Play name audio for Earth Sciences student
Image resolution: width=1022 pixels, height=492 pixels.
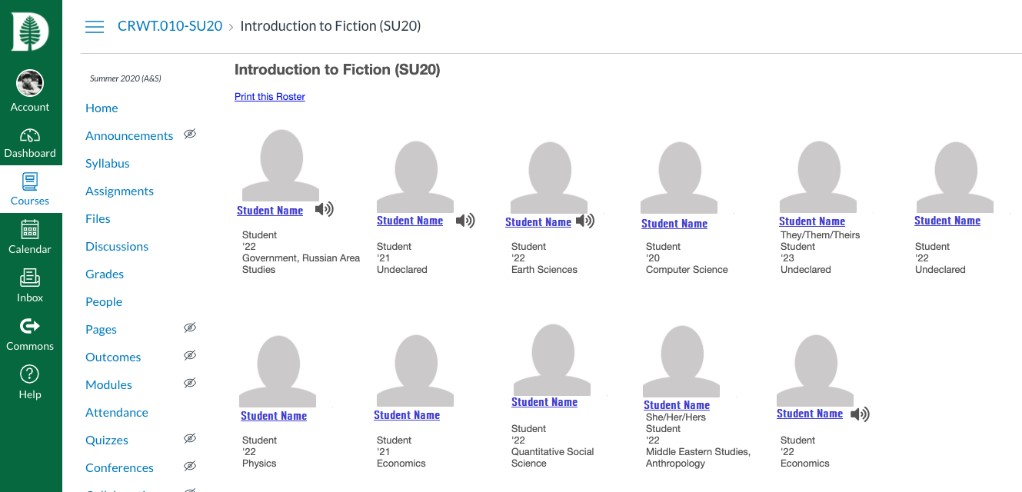point(585,221)
